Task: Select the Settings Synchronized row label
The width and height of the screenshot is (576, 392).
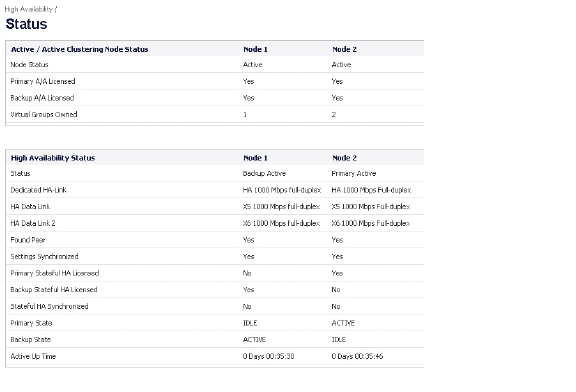Action: (44, 256)
